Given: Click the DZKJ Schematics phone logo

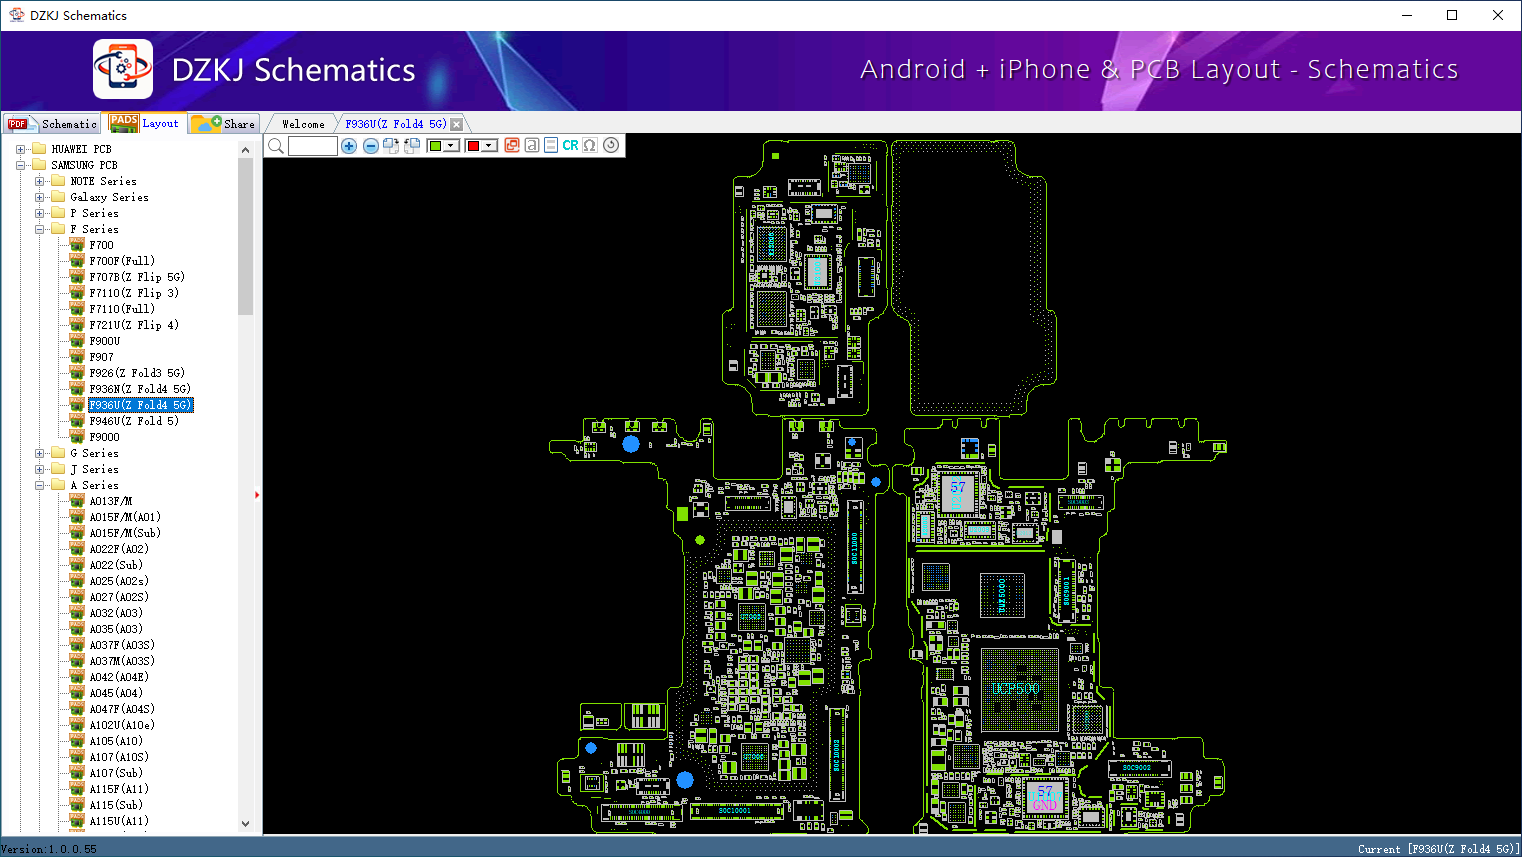Looking at the screenshot, I should click(123, 69).
